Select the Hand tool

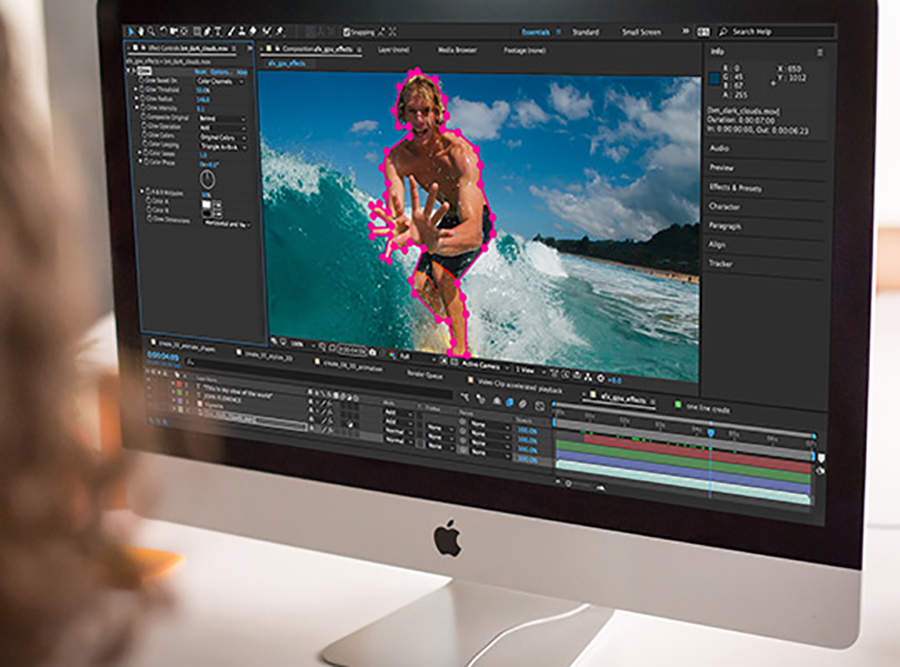point(141,31)
